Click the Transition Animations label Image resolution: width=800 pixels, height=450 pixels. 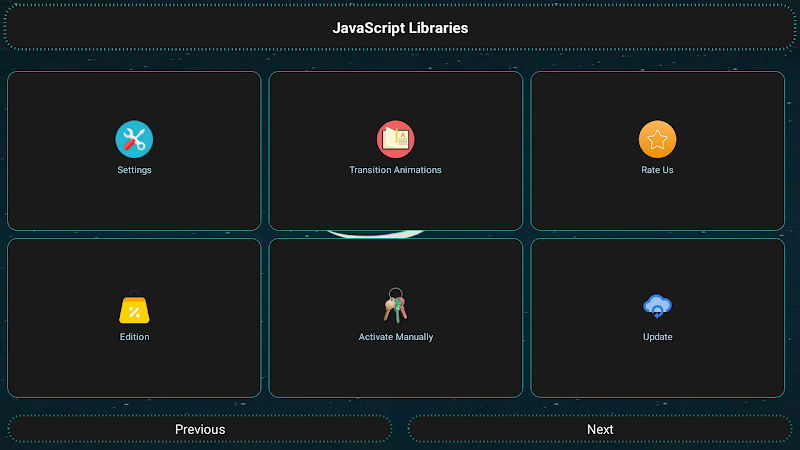click(395, 170)
